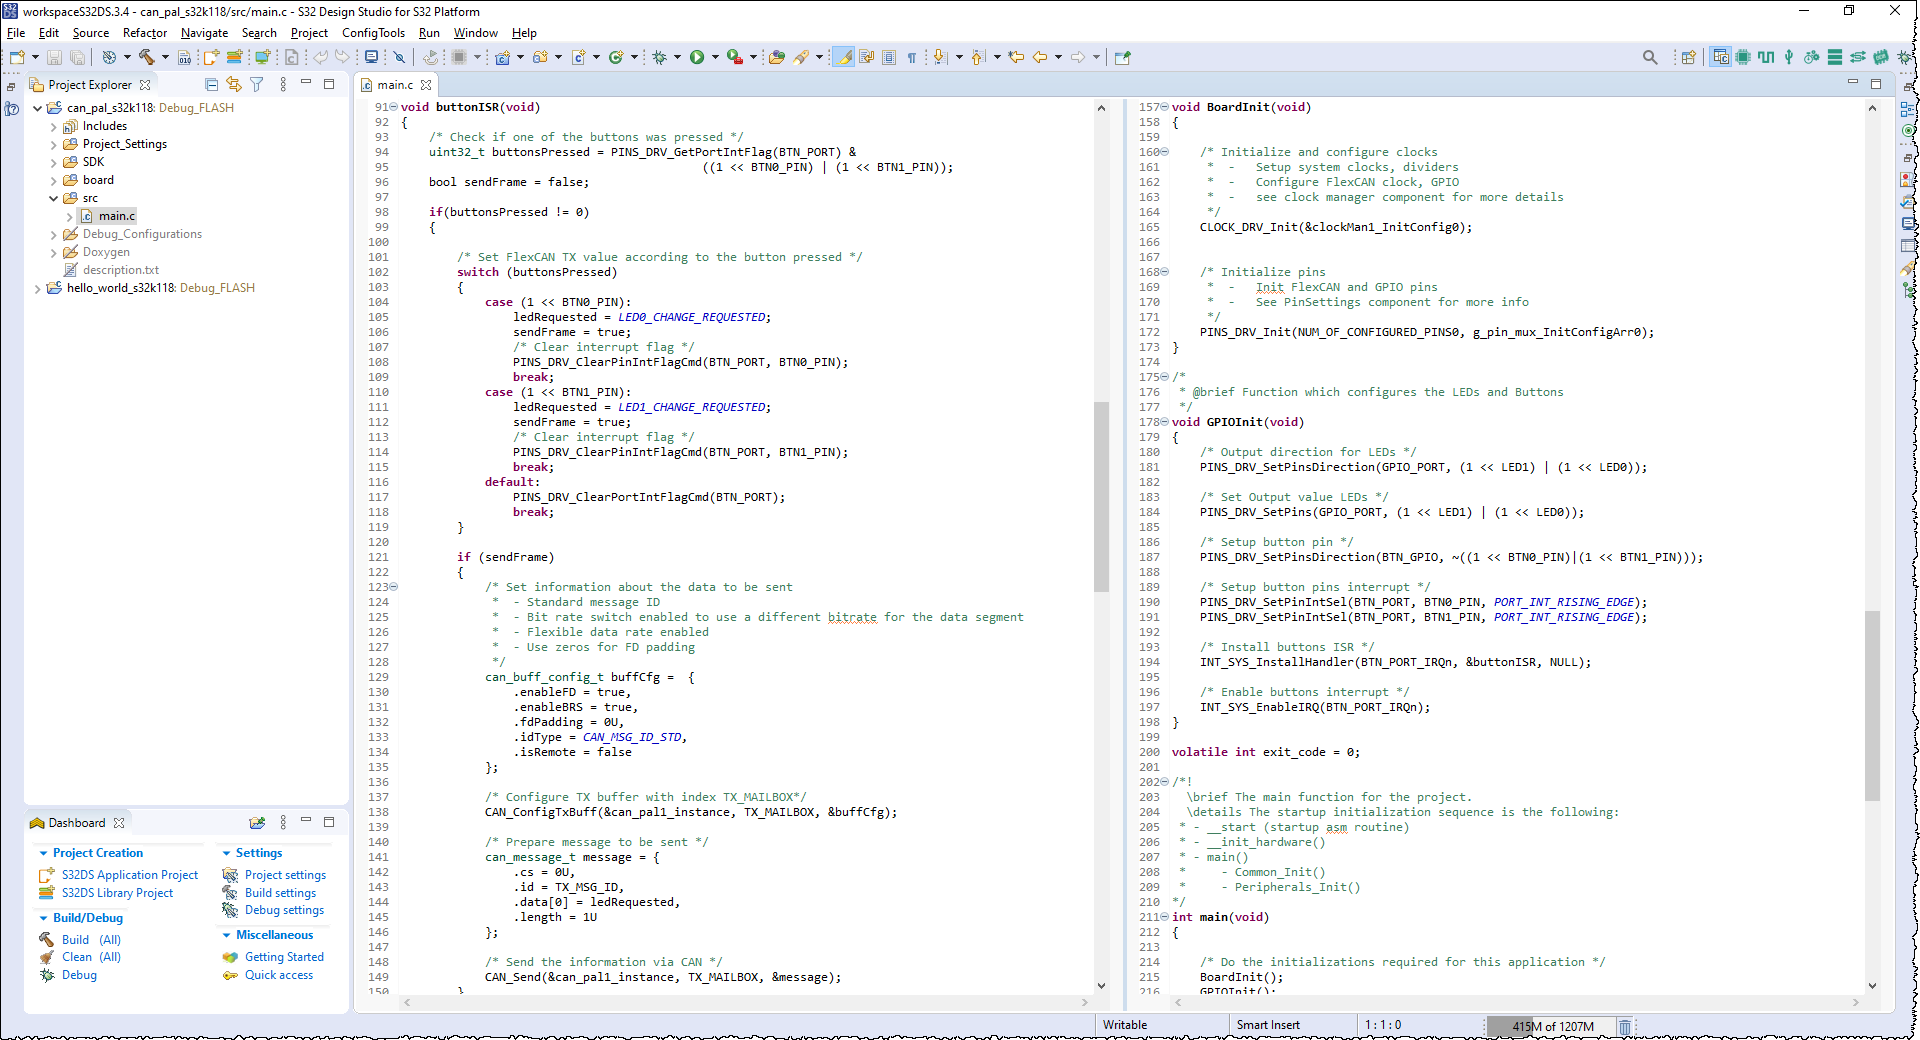Screen dimensions: 1920x1040
Task: Collapse the buttonISR function fold marker
Action: [x=394, y=107]
